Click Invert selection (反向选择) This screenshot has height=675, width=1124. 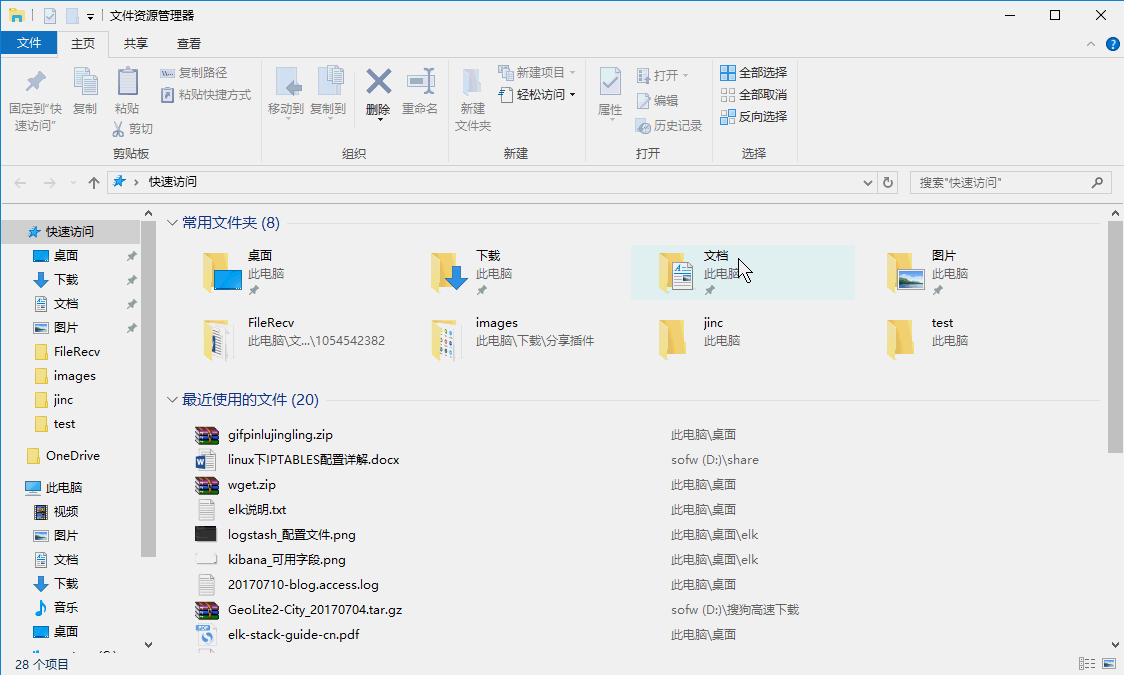(x=753, y=117)
